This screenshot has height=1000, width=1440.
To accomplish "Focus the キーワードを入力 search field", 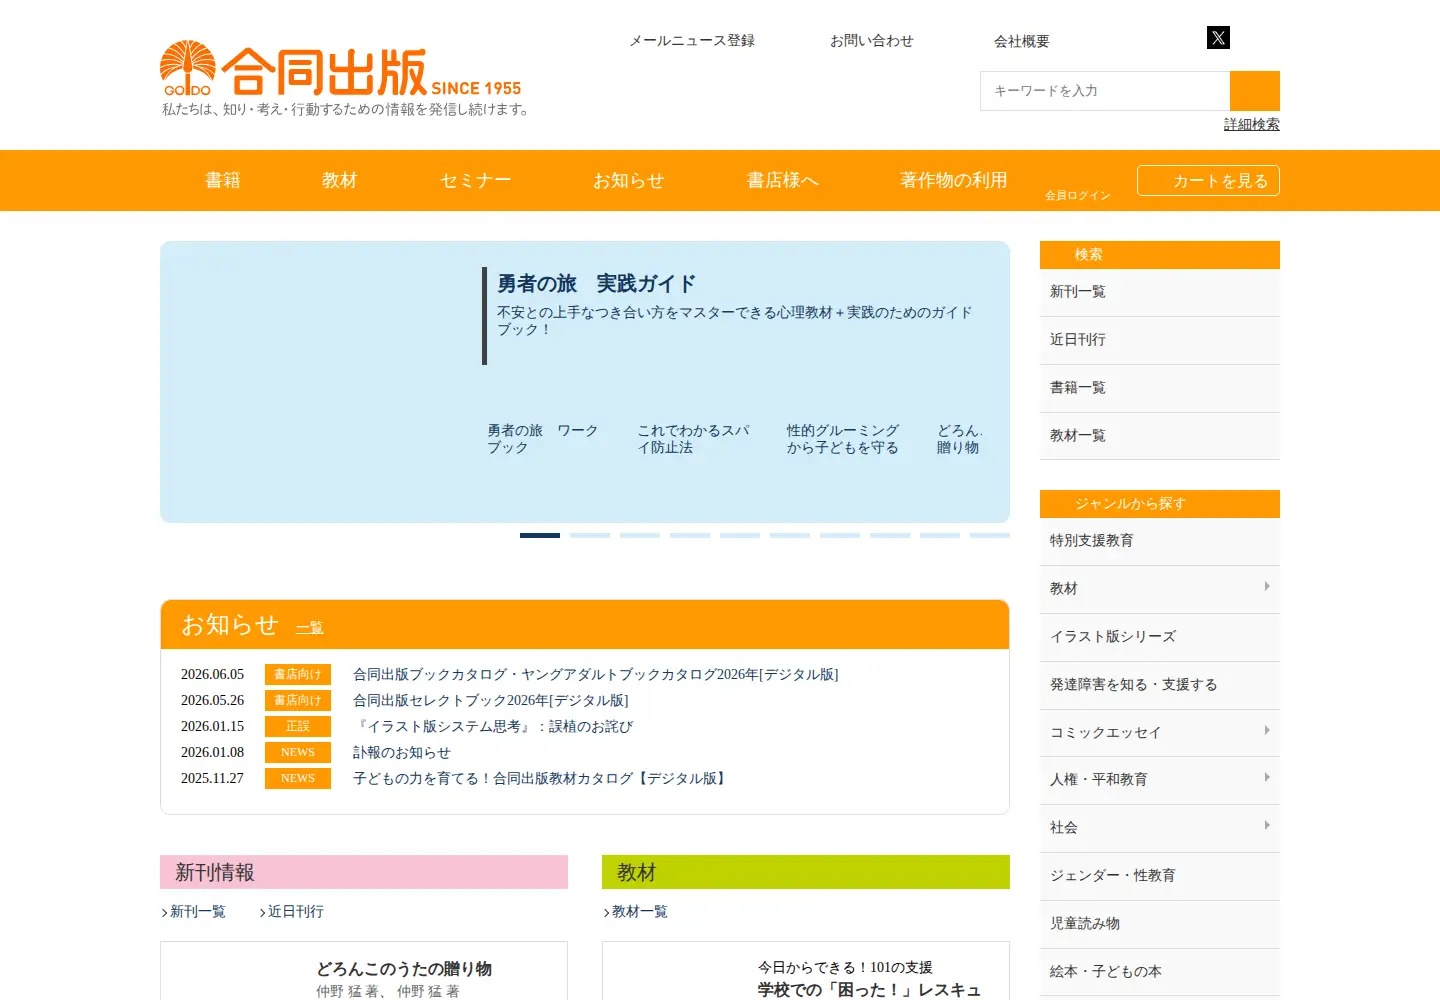I will coord(1105,91).
